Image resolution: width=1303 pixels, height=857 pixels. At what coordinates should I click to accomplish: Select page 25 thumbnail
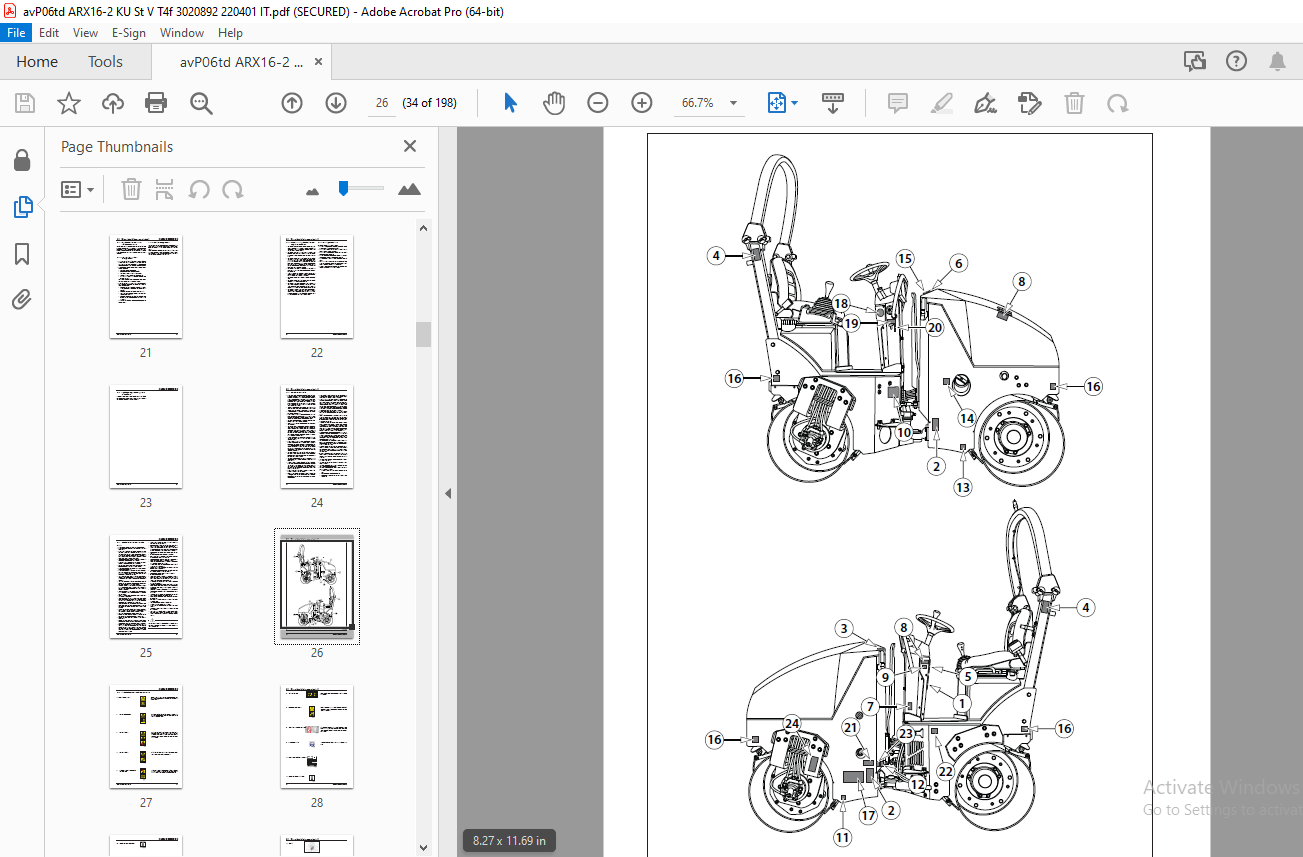(146, 587)
